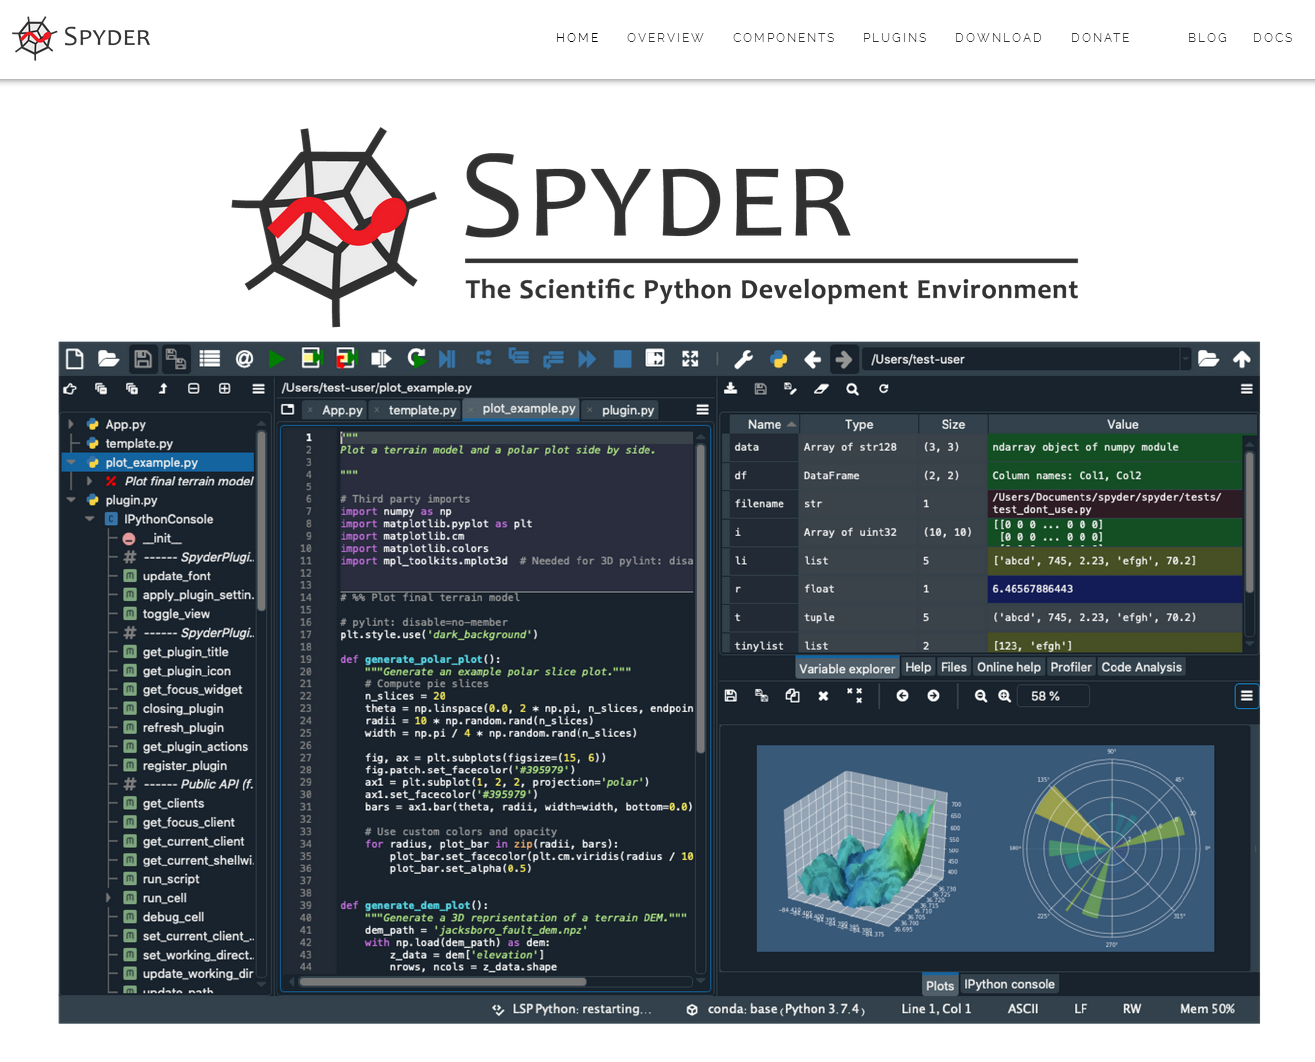The image size is (1315, 1062).
Task: Click the Run cell and advance icon
Action: [346, 358]
